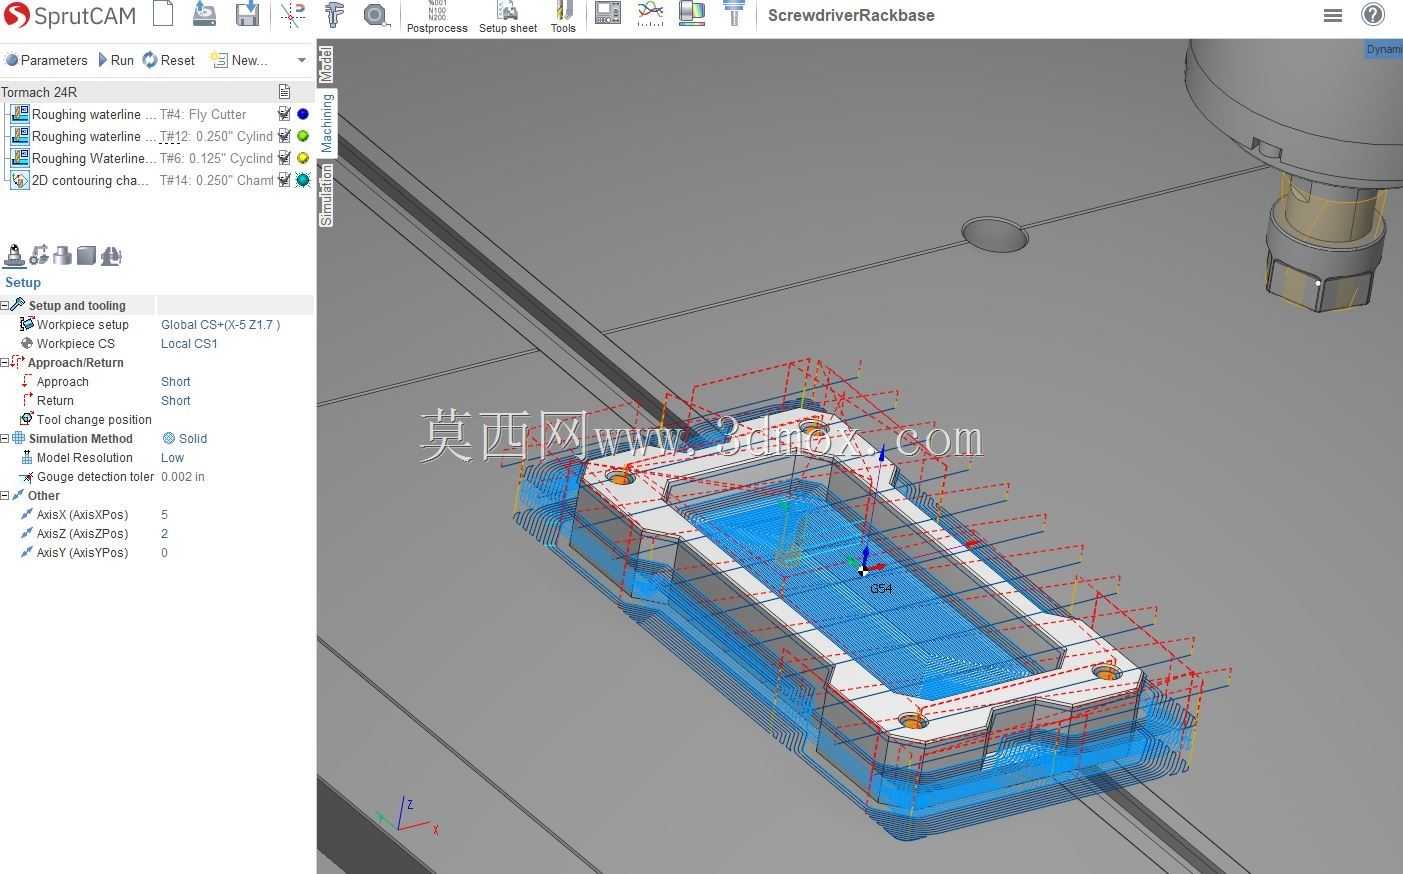
Task: Open the toolpath graph curves icon
Action: (650, 14)
